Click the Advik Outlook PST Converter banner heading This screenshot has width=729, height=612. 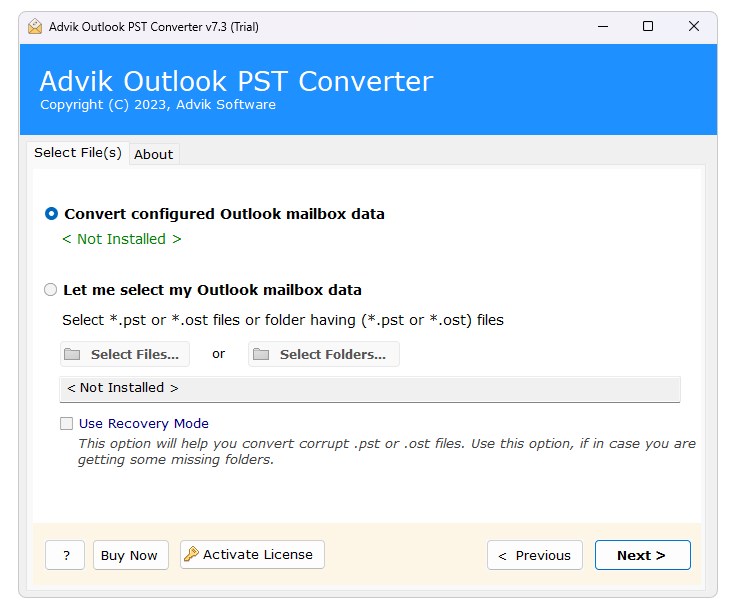[237, 81]
